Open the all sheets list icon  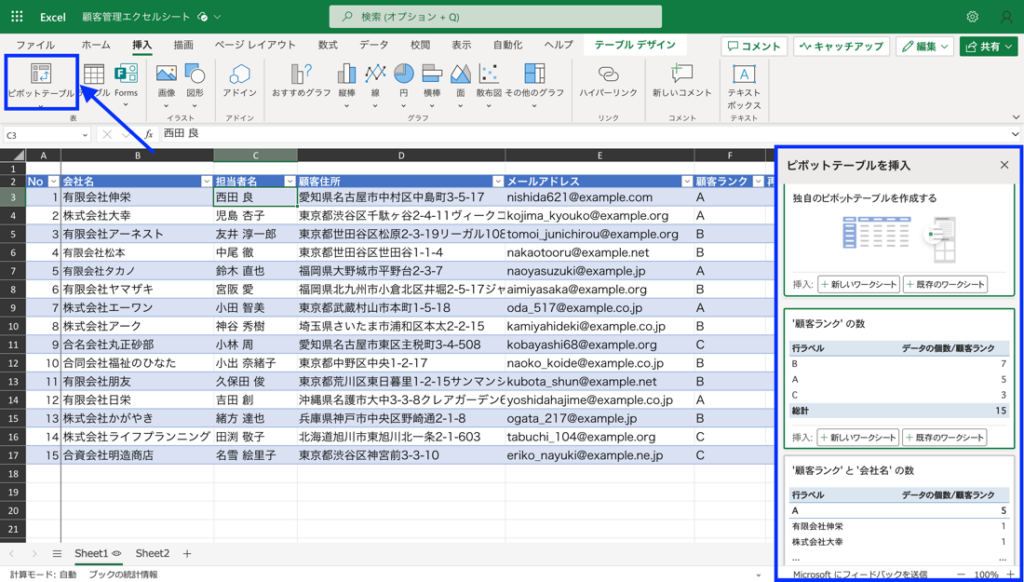57,553
